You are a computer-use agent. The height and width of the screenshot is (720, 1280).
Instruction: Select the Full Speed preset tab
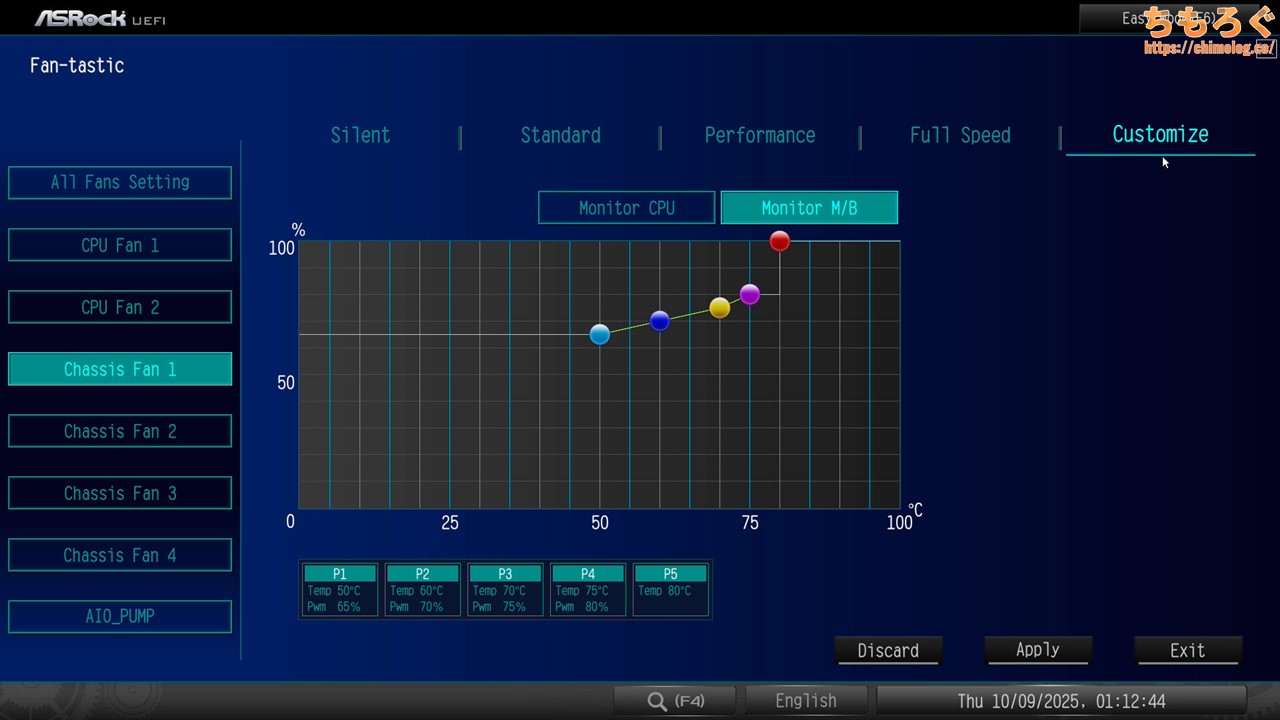959,135
